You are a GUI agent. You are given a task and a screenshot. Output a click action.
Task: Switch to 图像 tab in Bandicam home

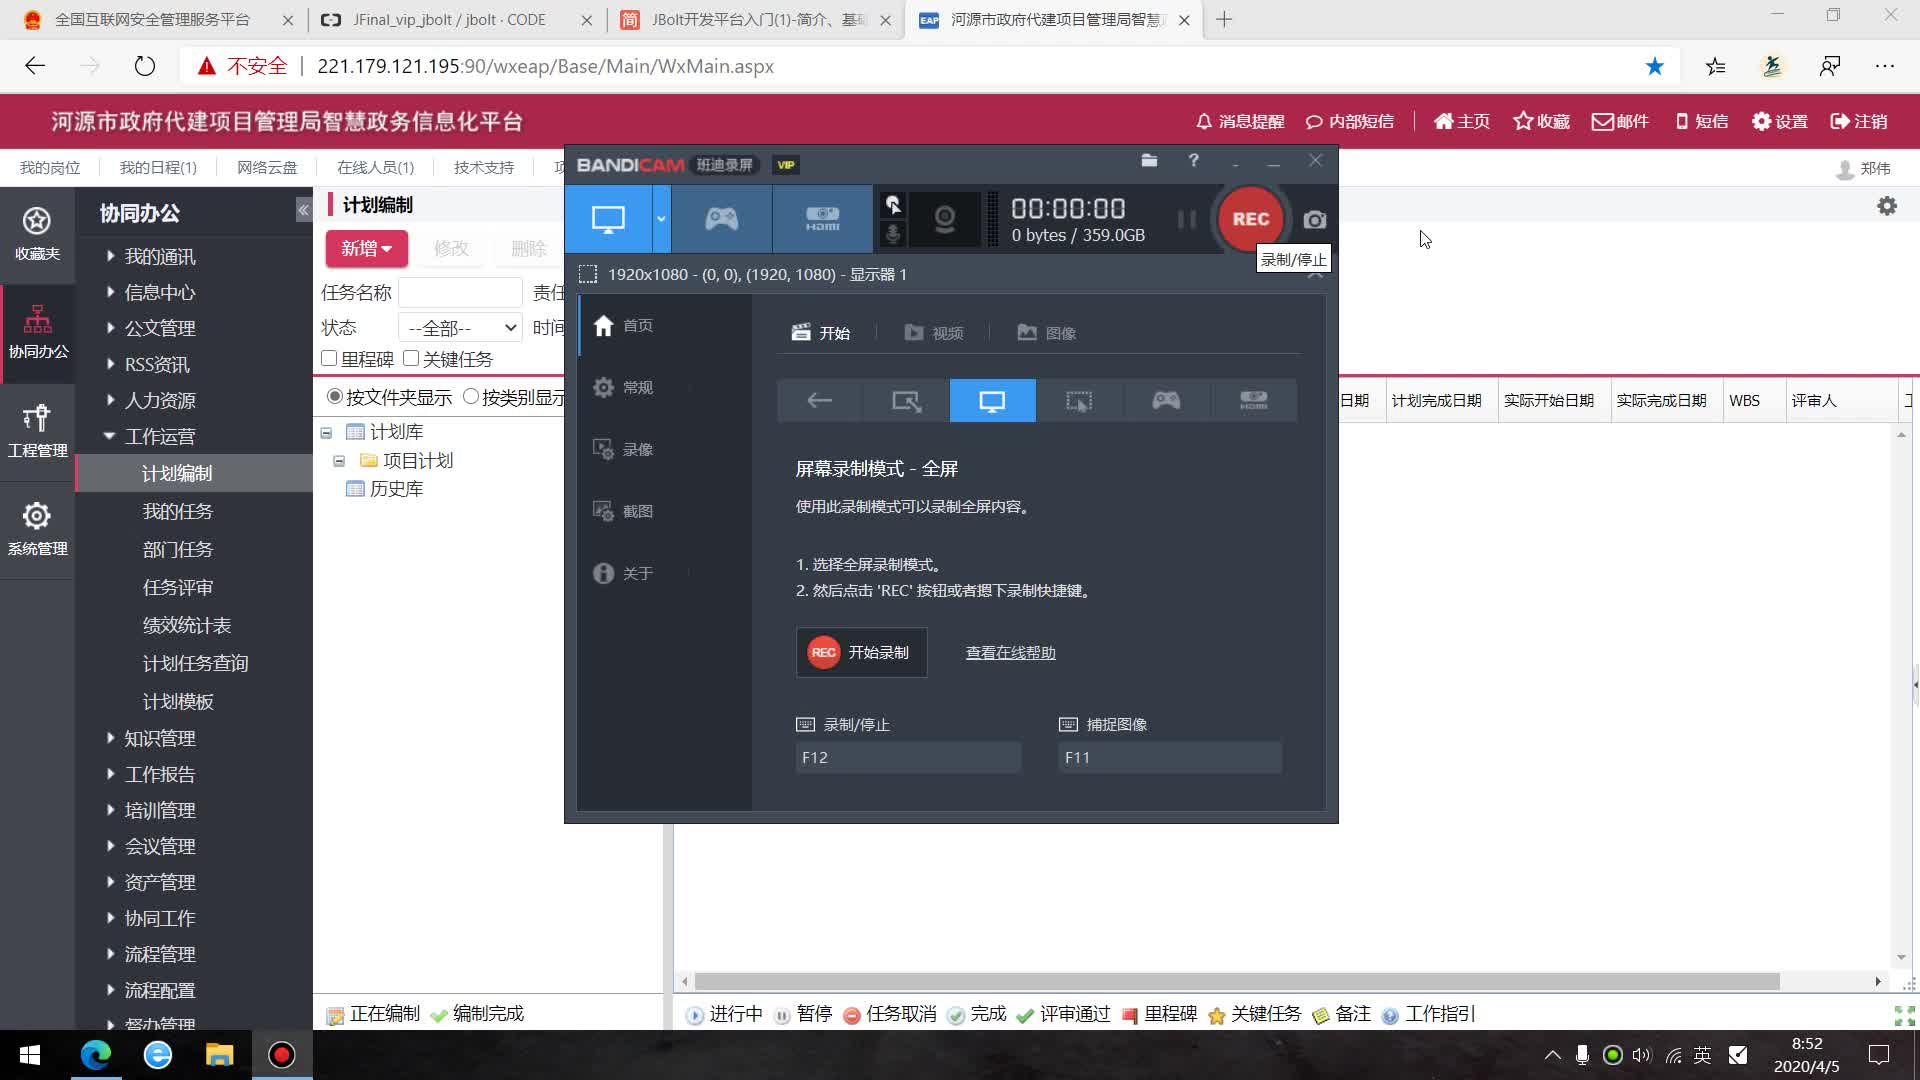(x=1047, y=333)
